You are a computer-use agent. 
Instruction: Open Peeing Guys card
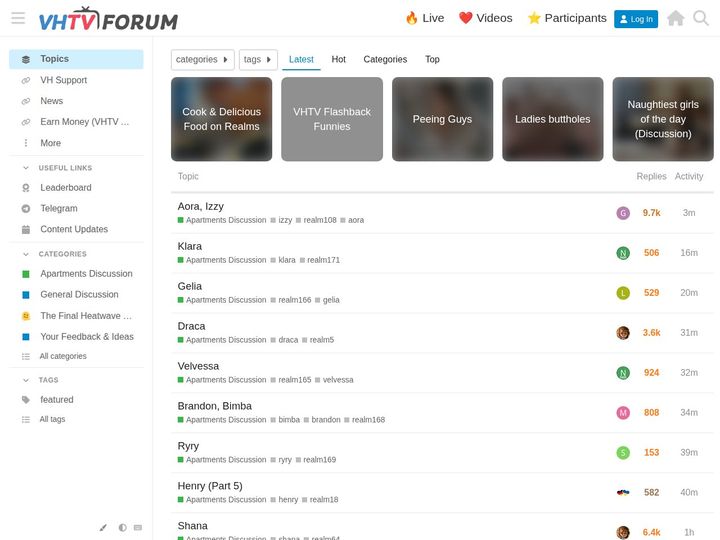(x=442, y=119)
